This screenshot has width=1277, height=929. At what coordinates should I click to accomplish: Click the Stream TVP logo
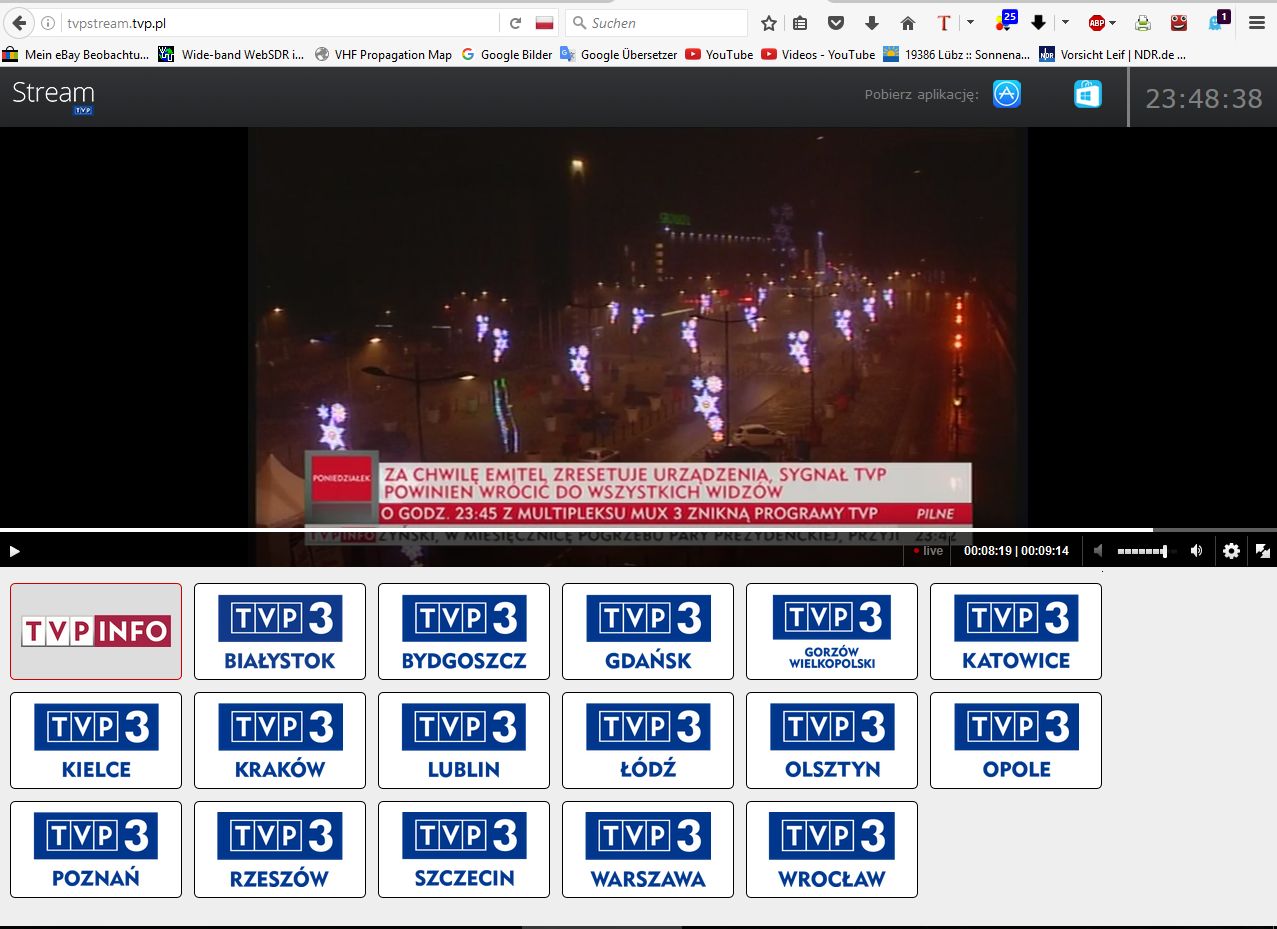pyautogui.click(x=53, y=96)
